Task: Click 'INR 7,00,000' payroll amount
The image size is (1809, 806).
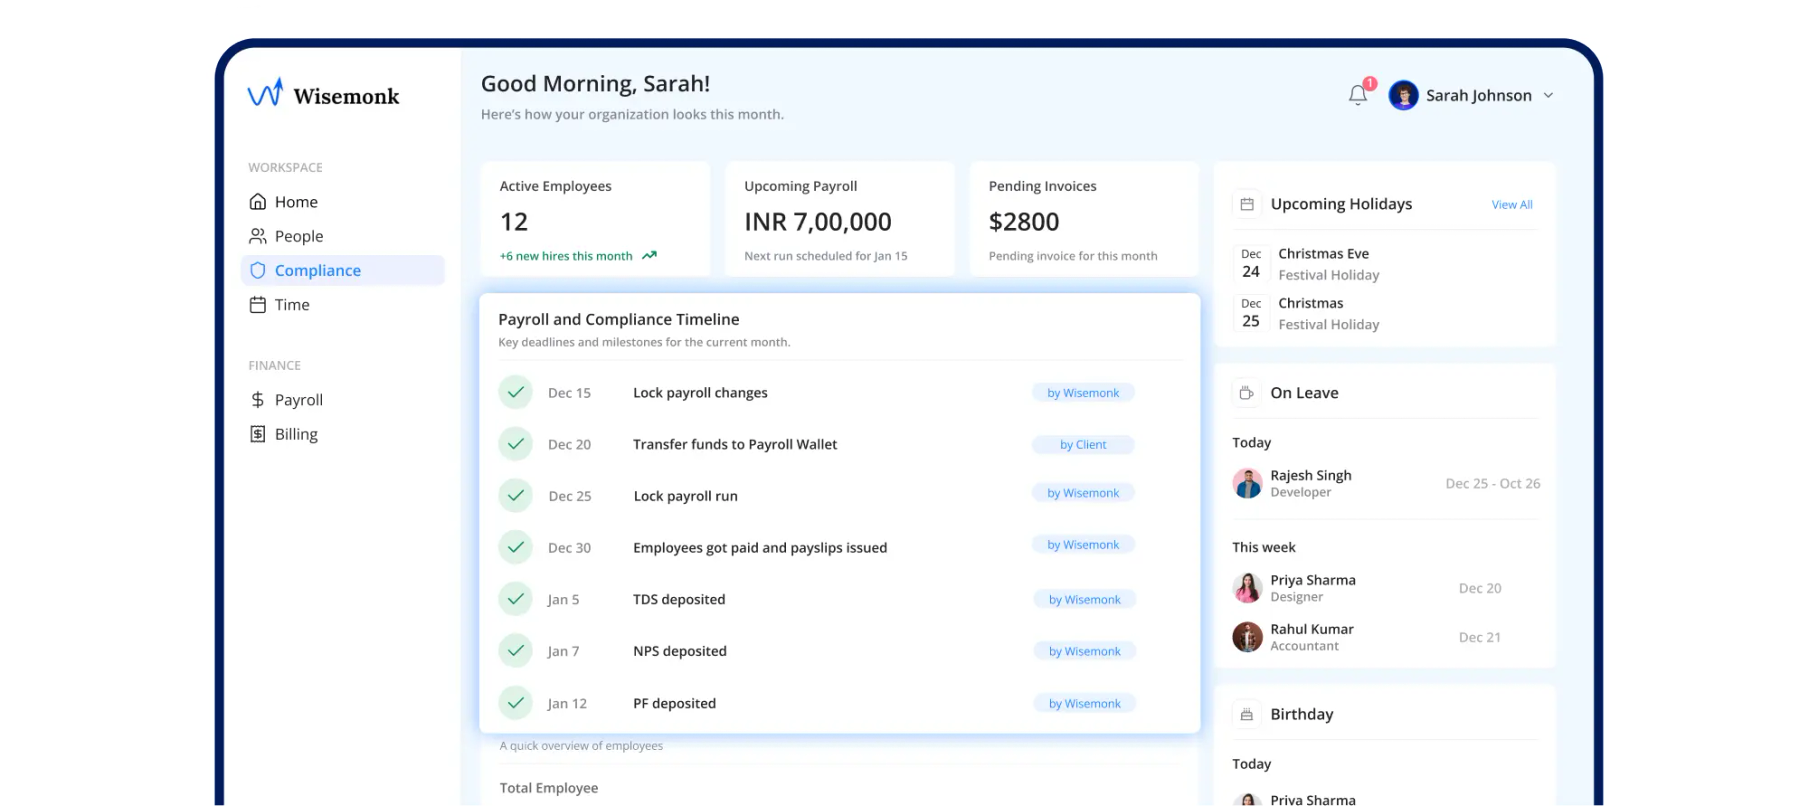Action: (818, 222)
